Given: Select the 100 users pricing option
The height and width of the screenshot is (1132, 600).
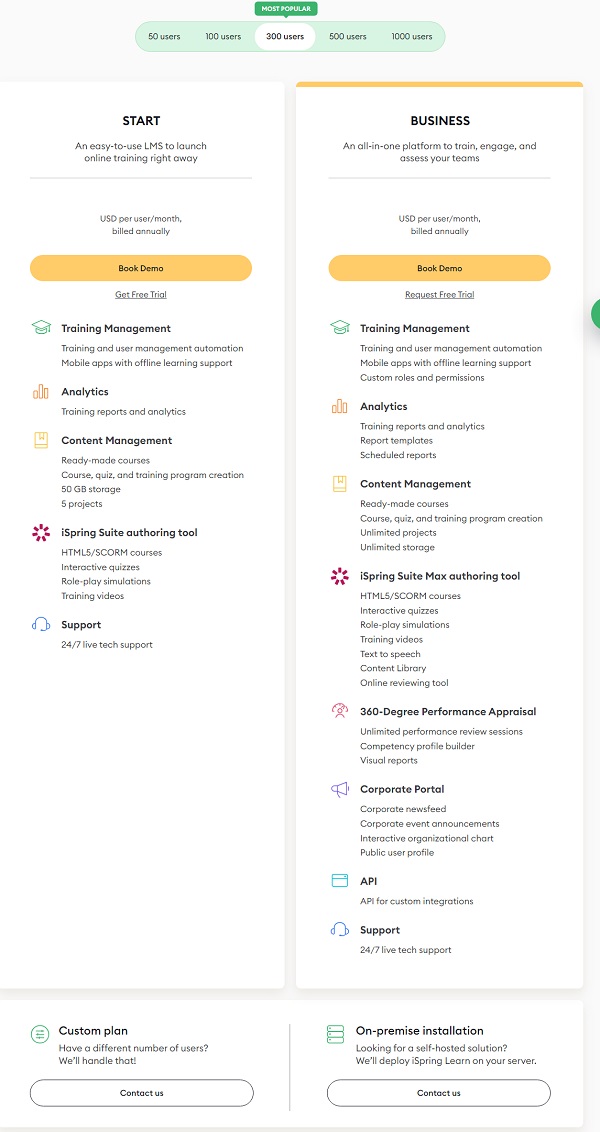Looking at the screenshot, I should click(223, 37).
